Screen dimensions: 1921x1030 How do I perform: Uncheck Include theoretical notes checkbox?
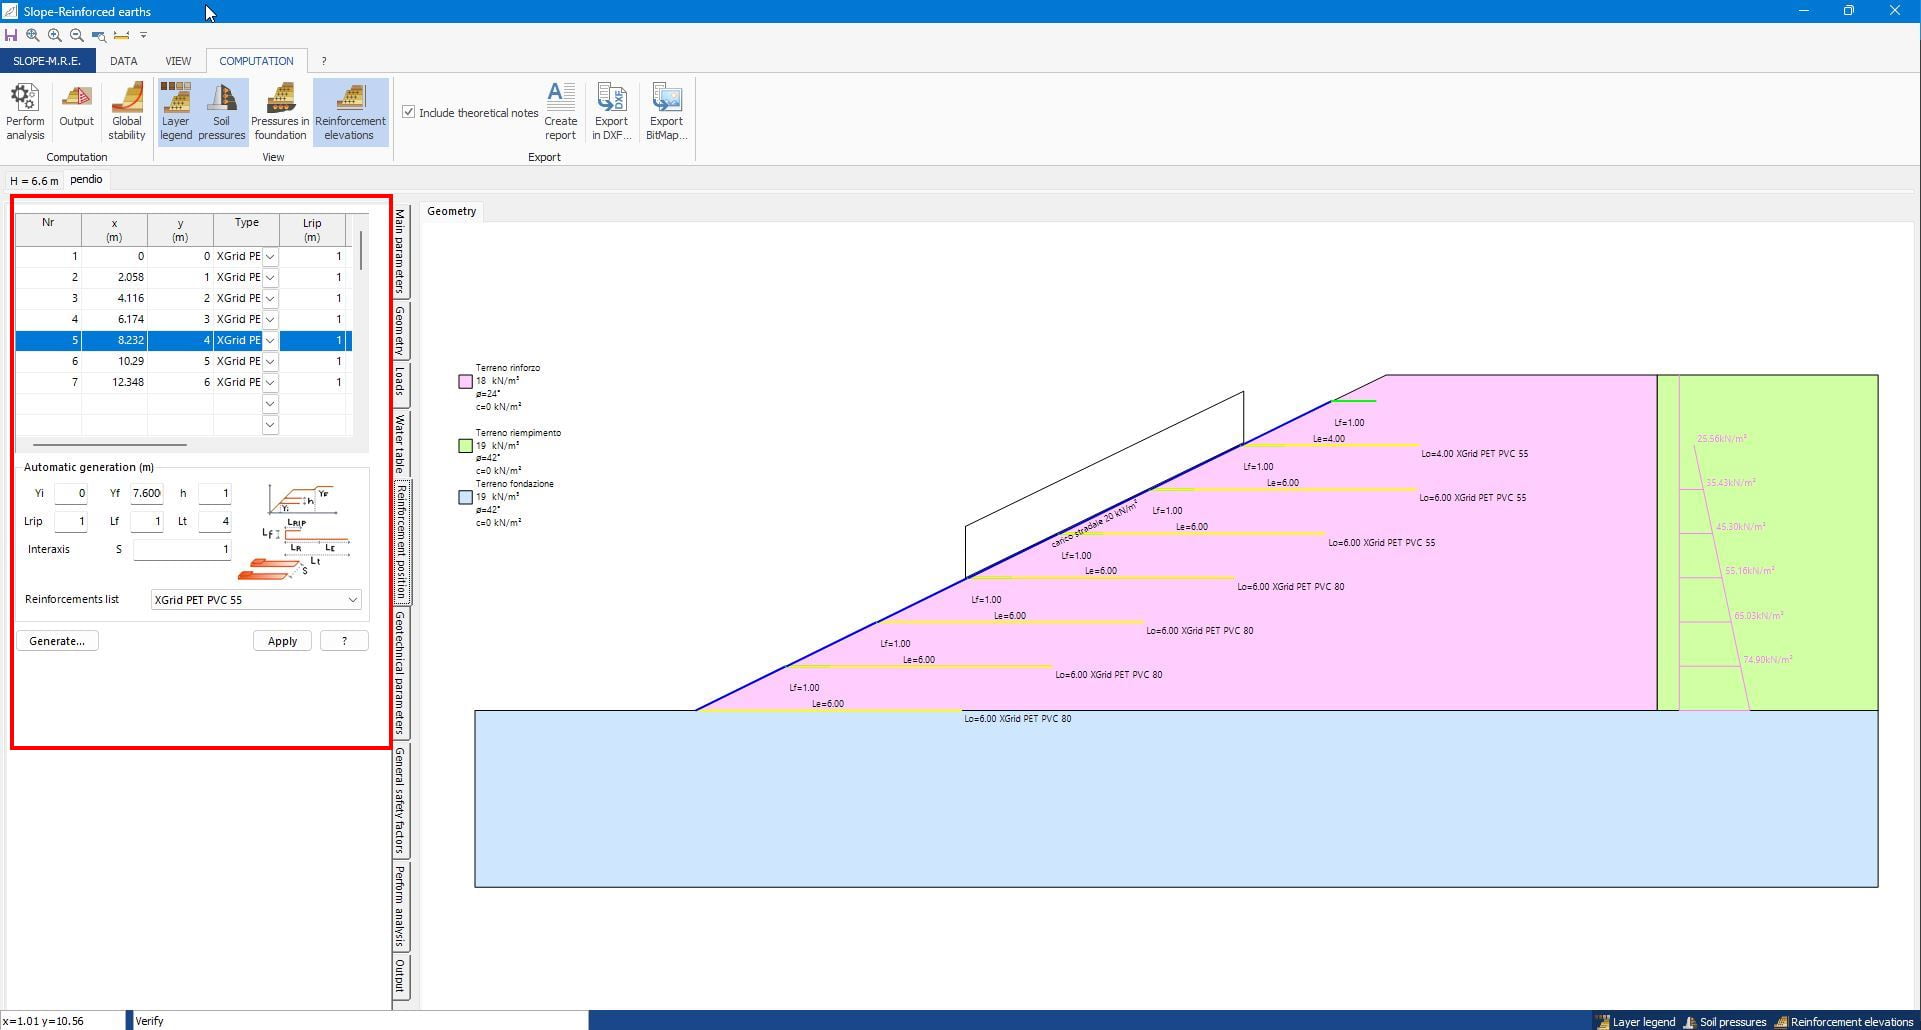[409, 112]
